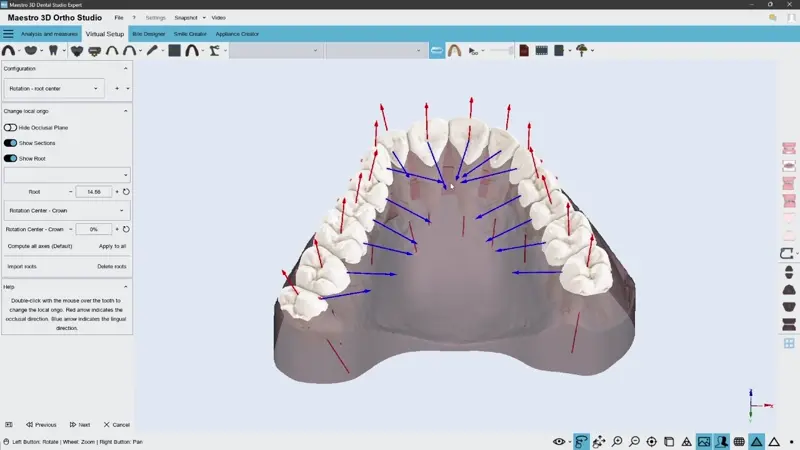Cancel the local origo editing
The width and height of the screenshot is (800, 450).
(x=117, y=424)
